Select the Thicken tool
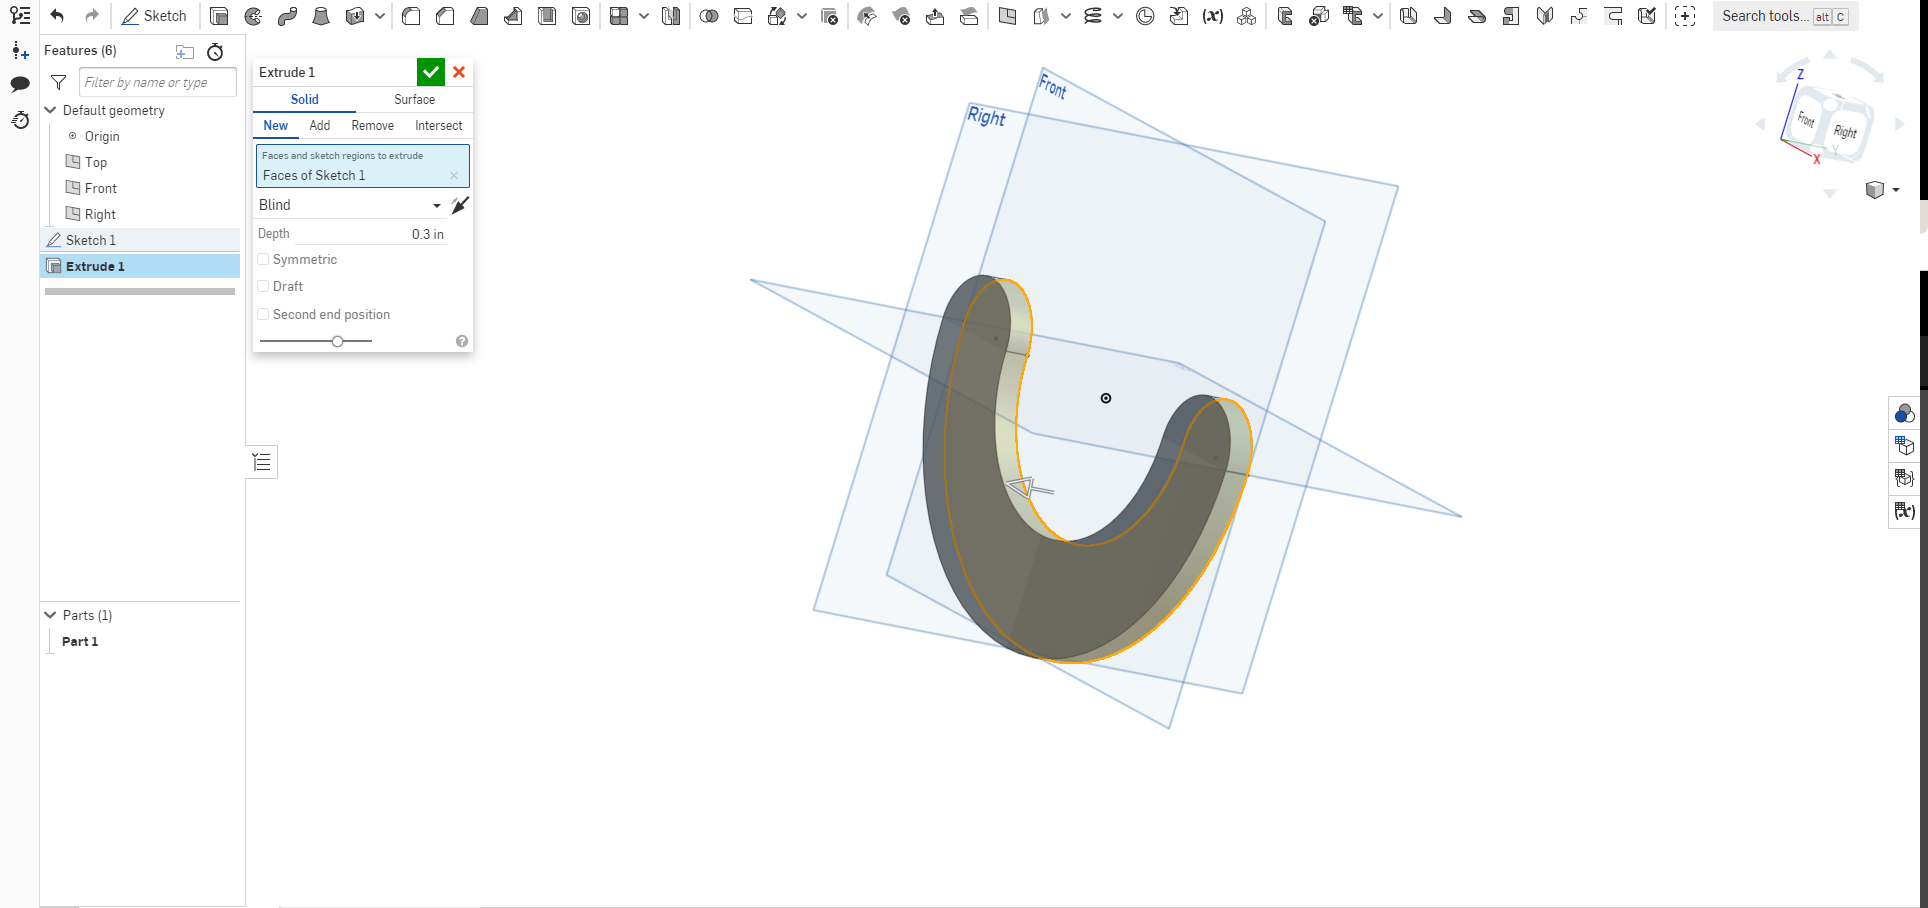The image size is (1928, 908). click(354, 16)
